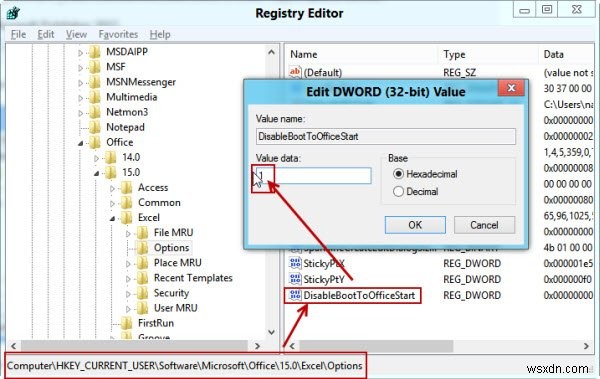
Task: Expand the Recent Templates node
Action: click(128, 279)
